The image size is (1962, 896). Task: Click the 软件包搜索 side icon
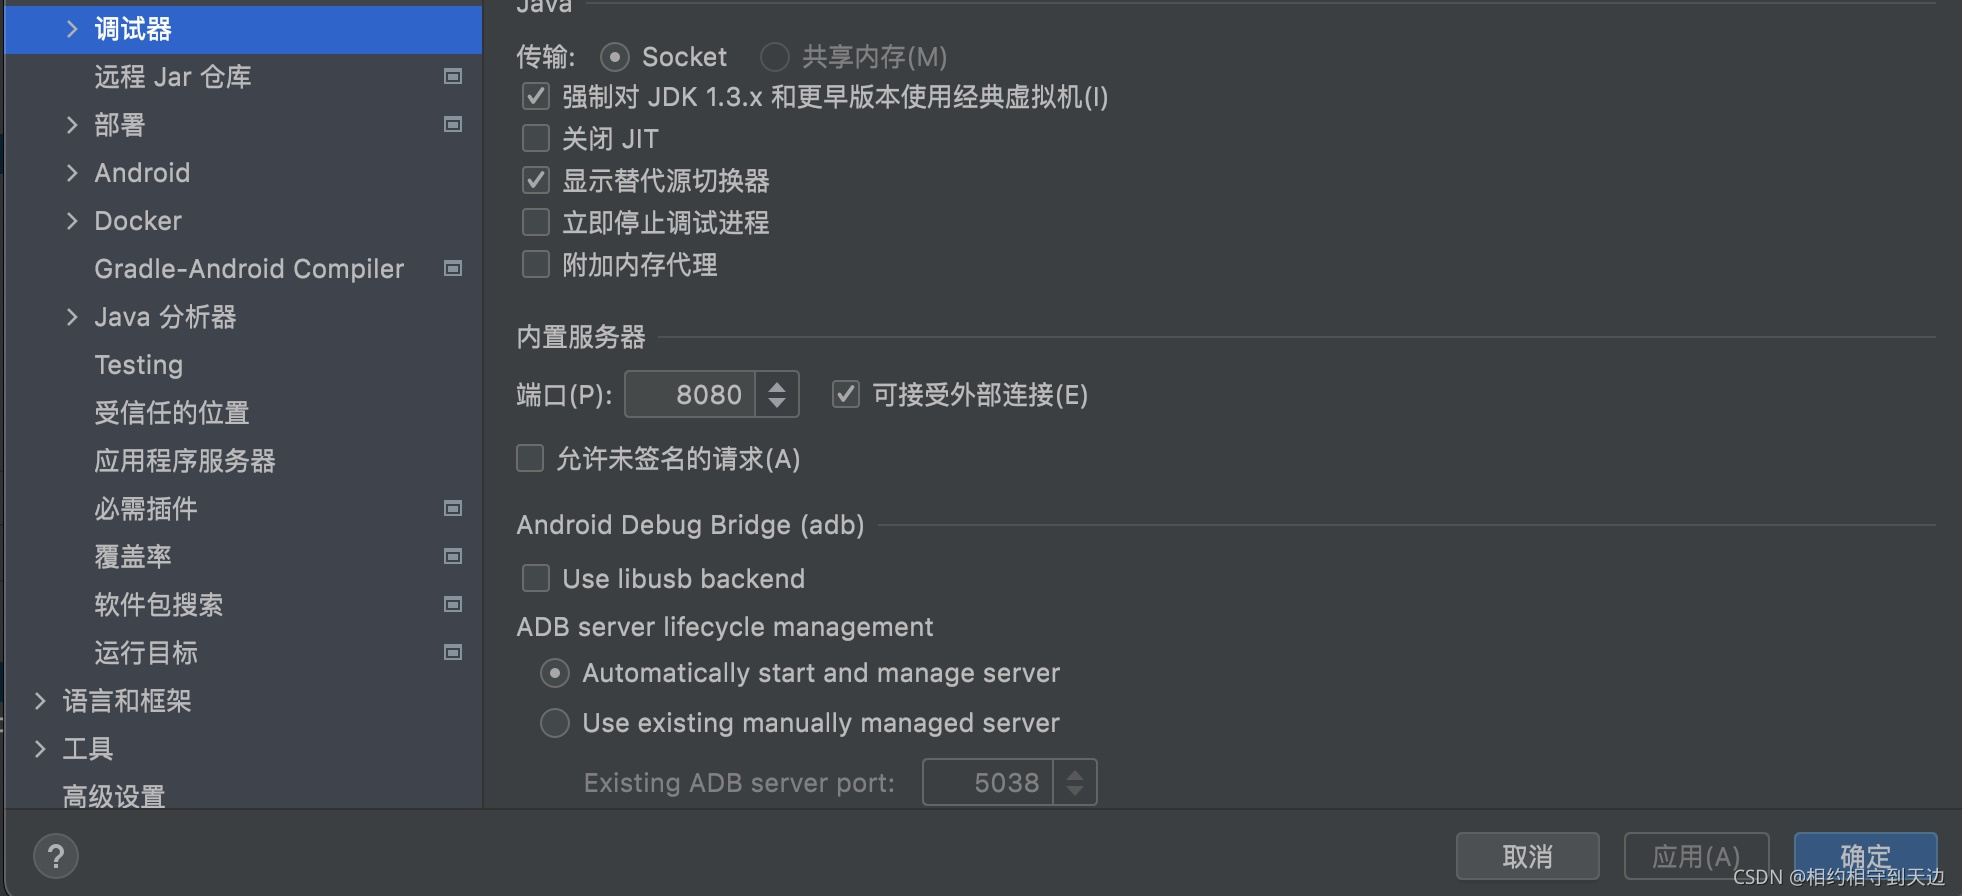pos(453,604)
